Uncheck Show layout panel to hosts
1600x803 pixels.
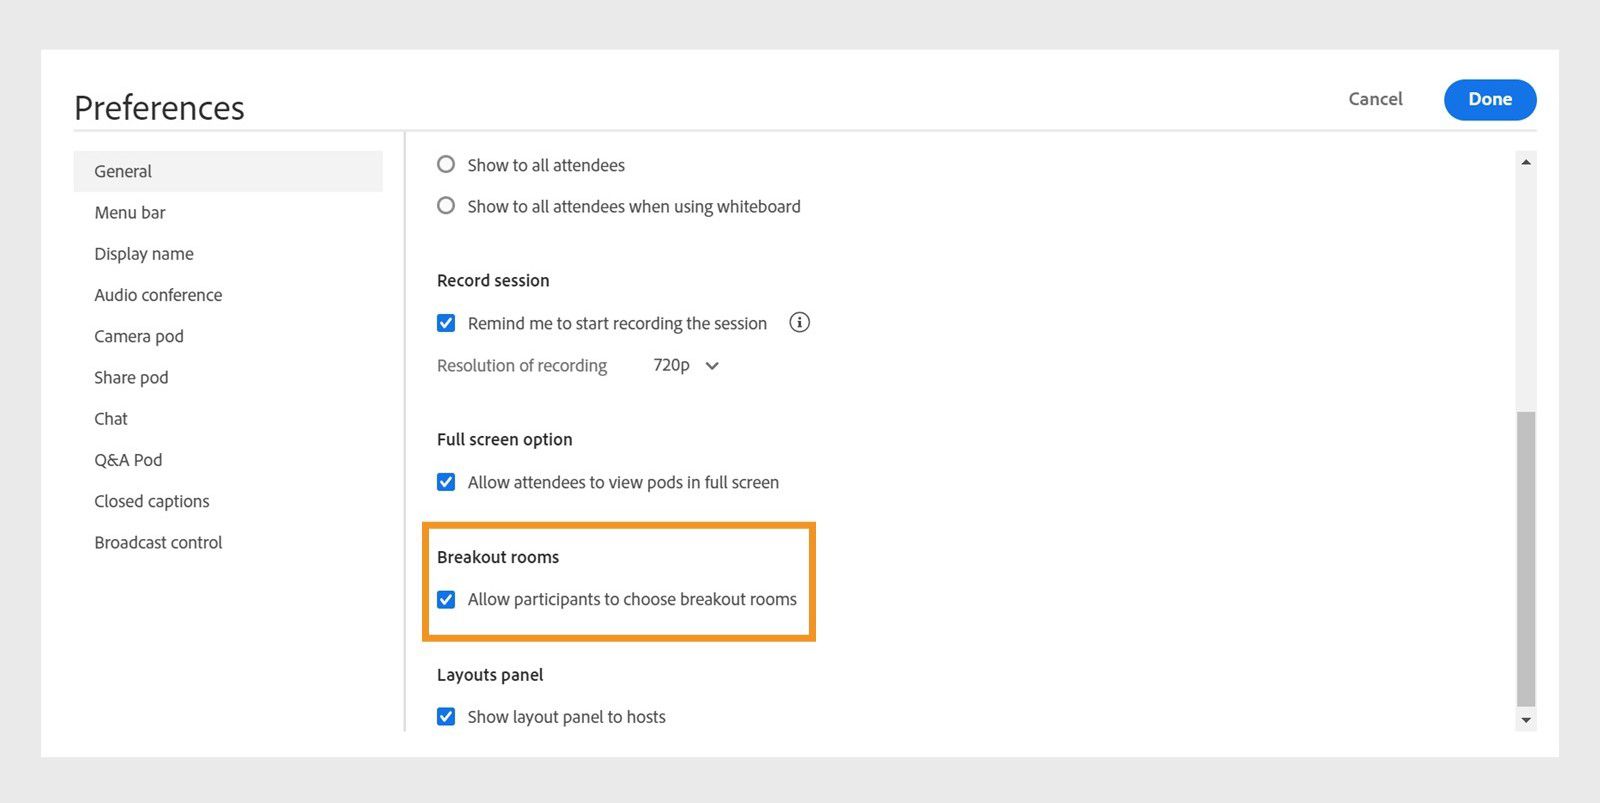click(x=446, y=717)
